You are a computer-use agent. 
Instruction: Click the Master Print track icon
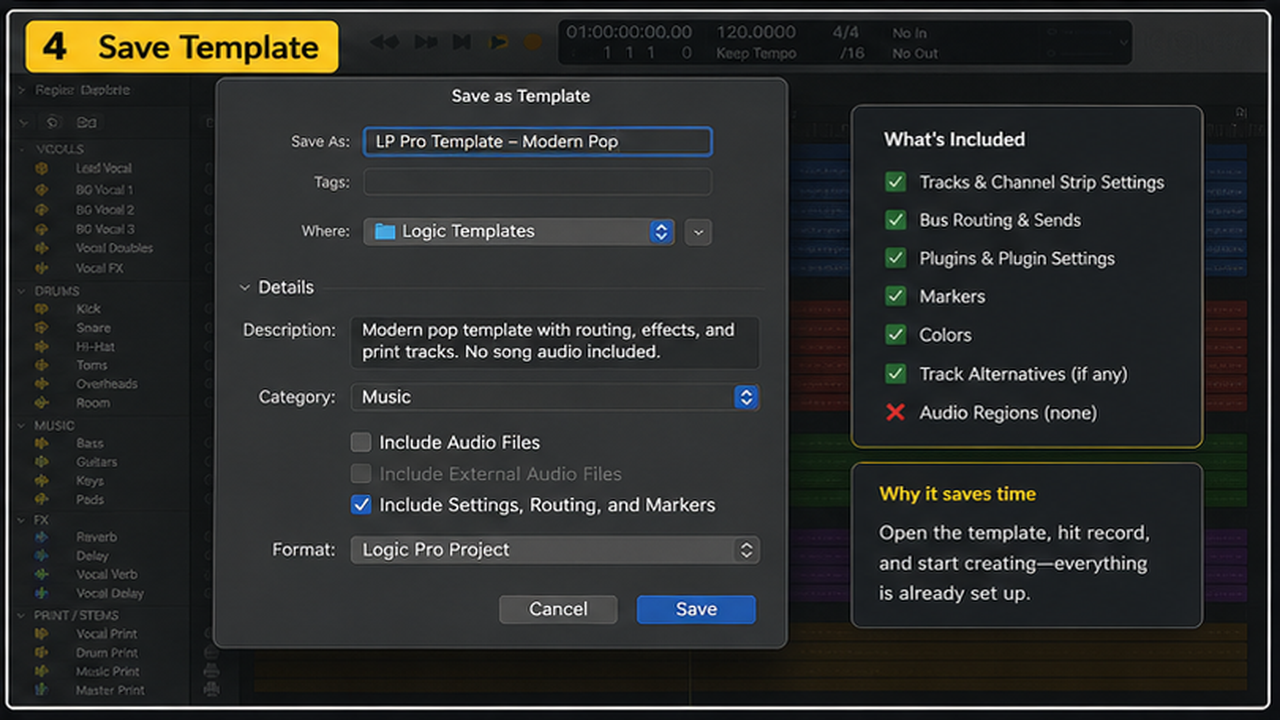pyautogui.click(x=42, y=690)
